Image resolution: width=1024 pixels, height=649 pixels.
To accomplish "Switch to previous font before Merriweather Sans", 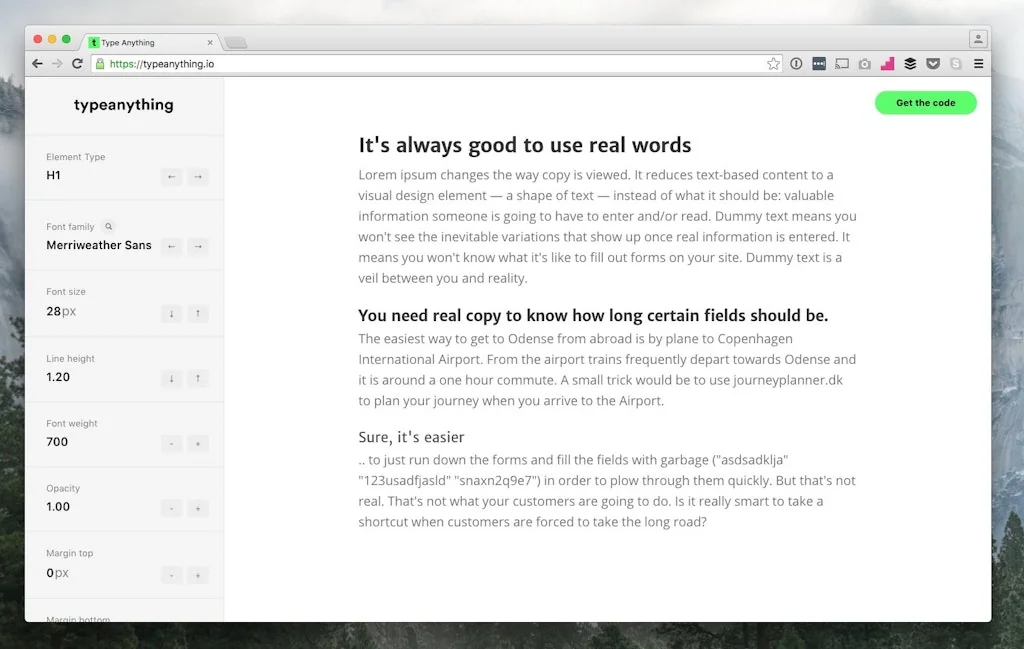I will [x=171, y=247].
